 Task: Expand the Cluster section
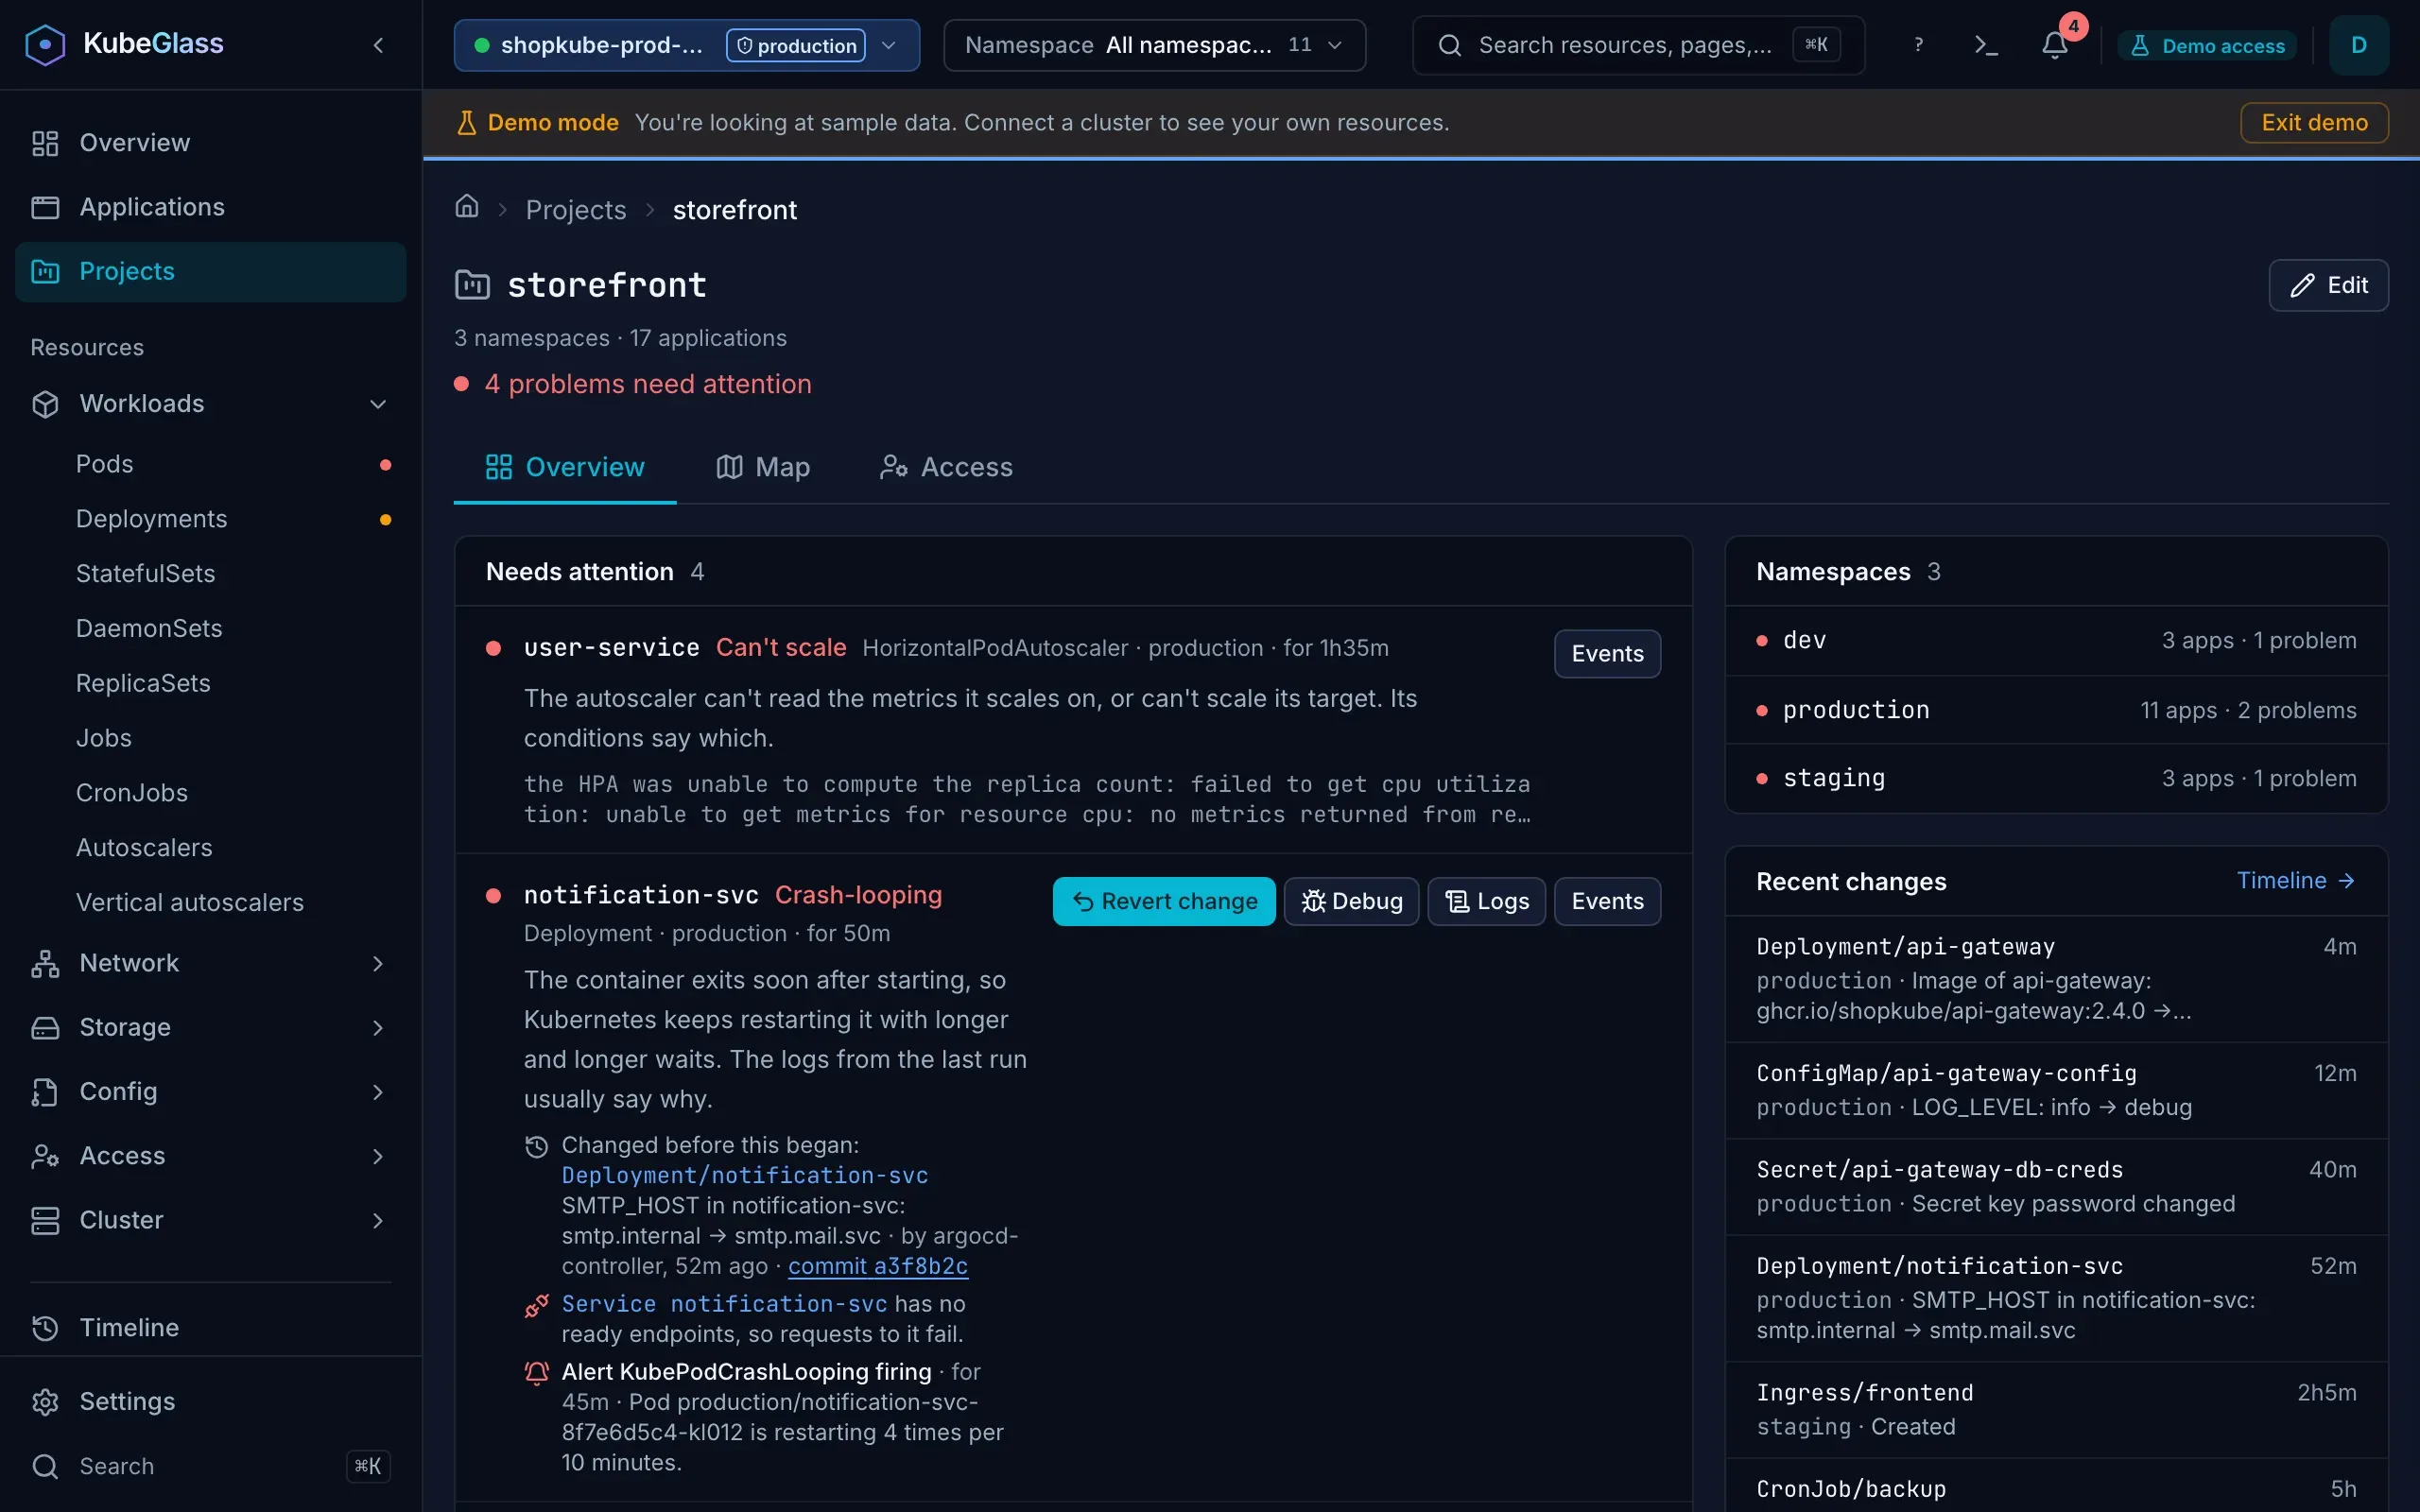coord(210,1220)
